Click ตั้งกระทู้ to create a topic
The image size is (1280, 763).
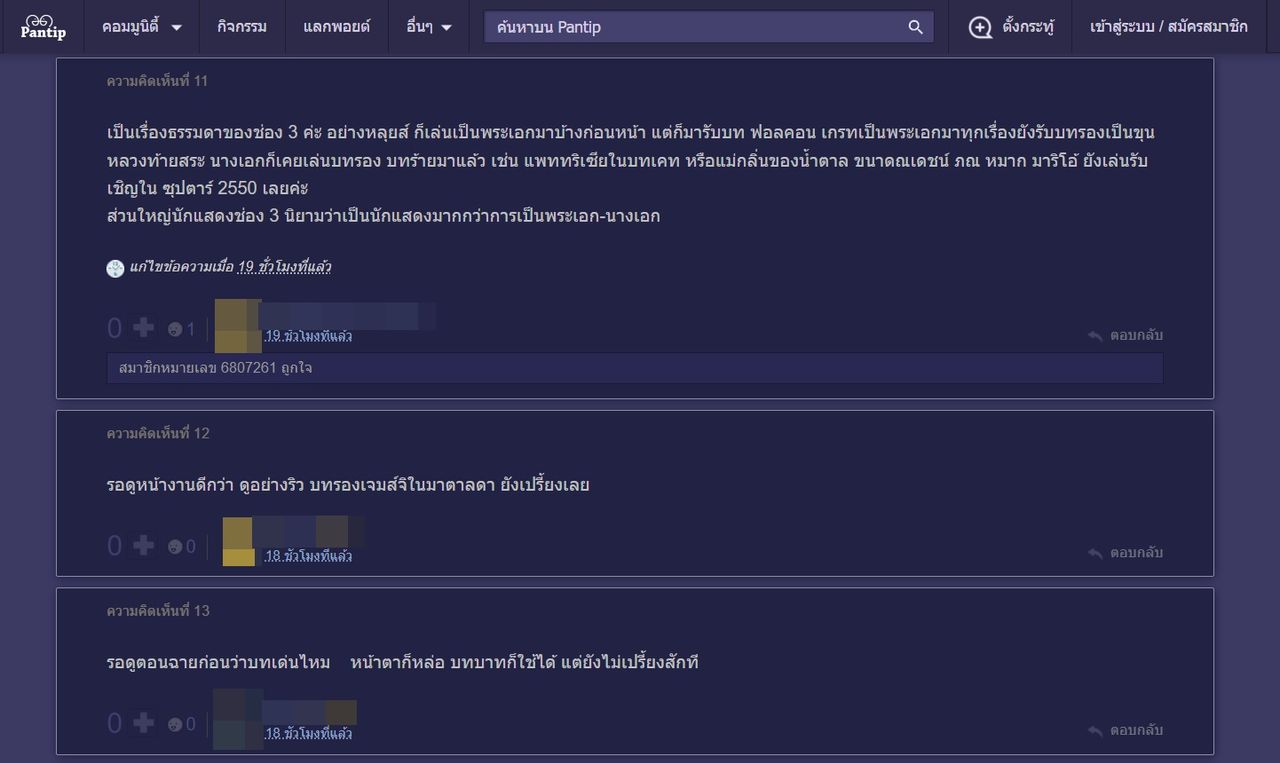1012,27
